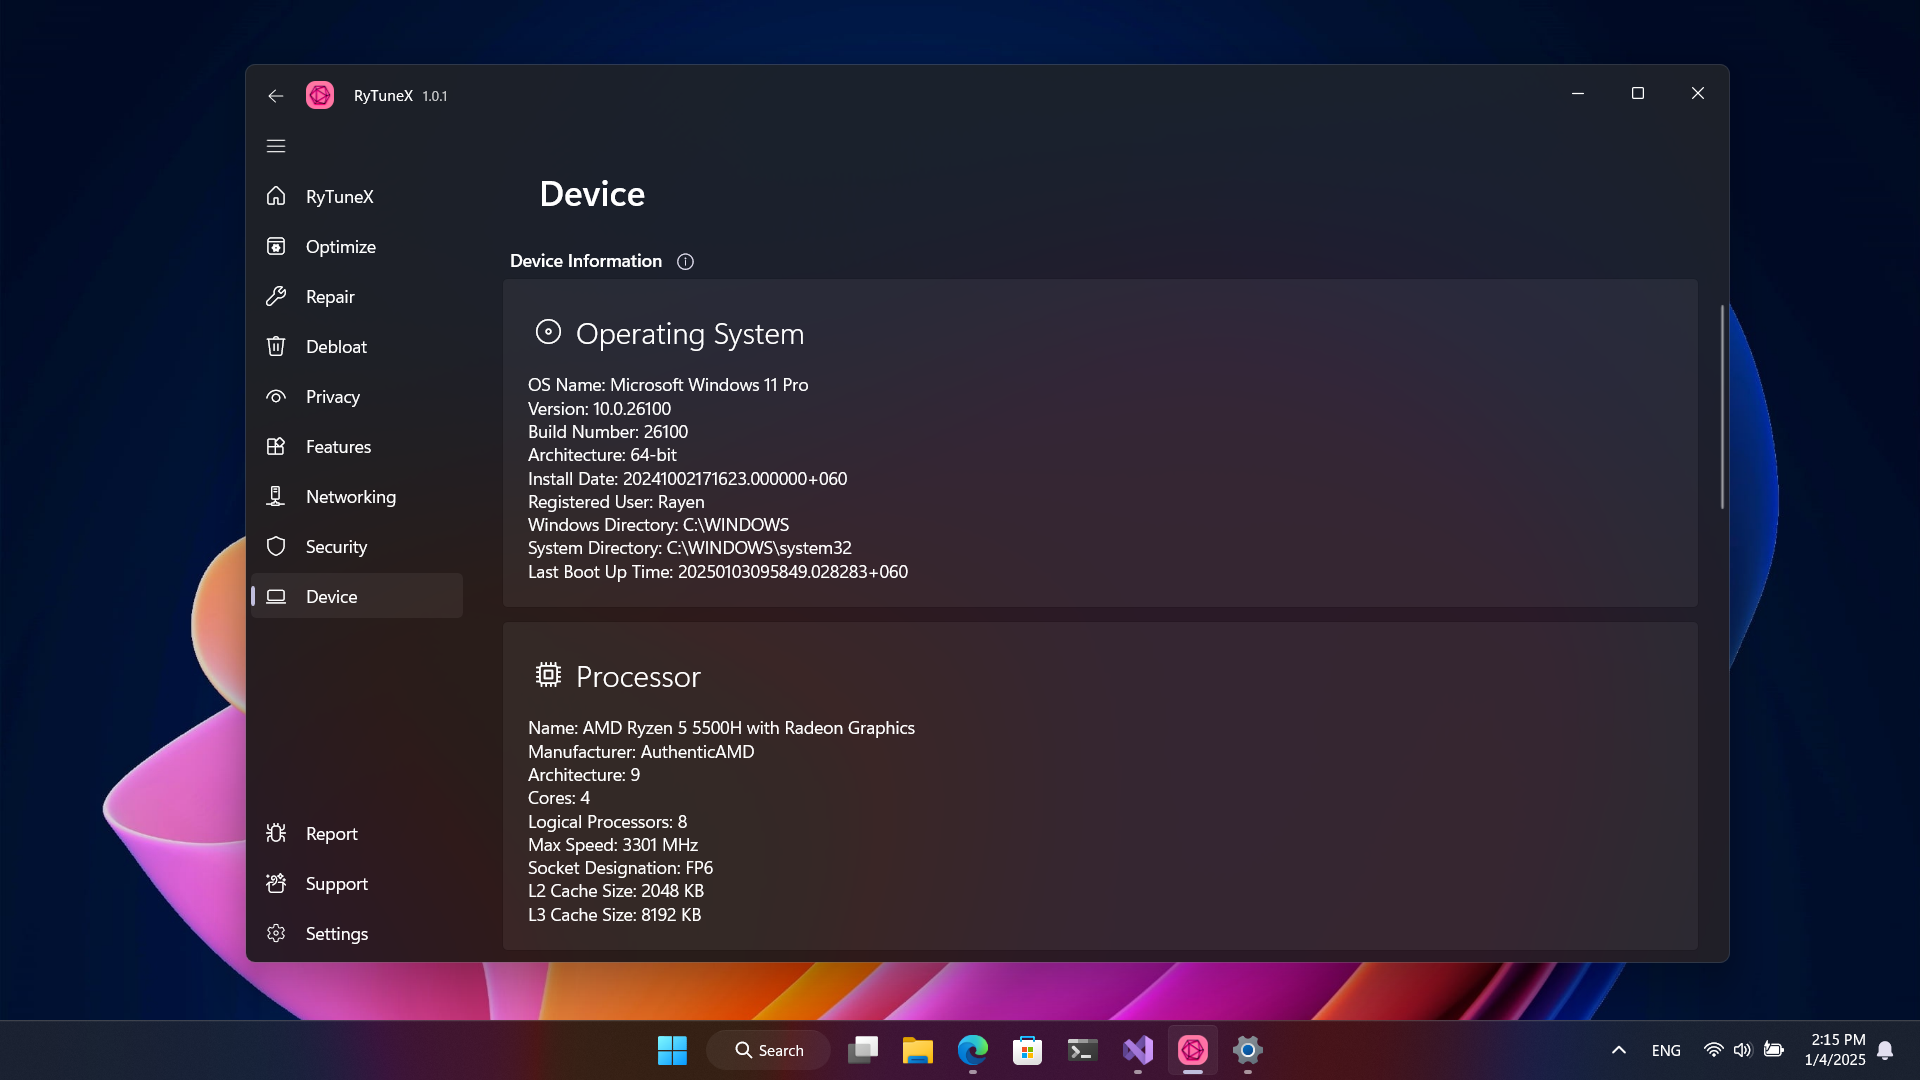Open the Features page
This screenshot has width=1920, height=1080.
pos(357,446)
